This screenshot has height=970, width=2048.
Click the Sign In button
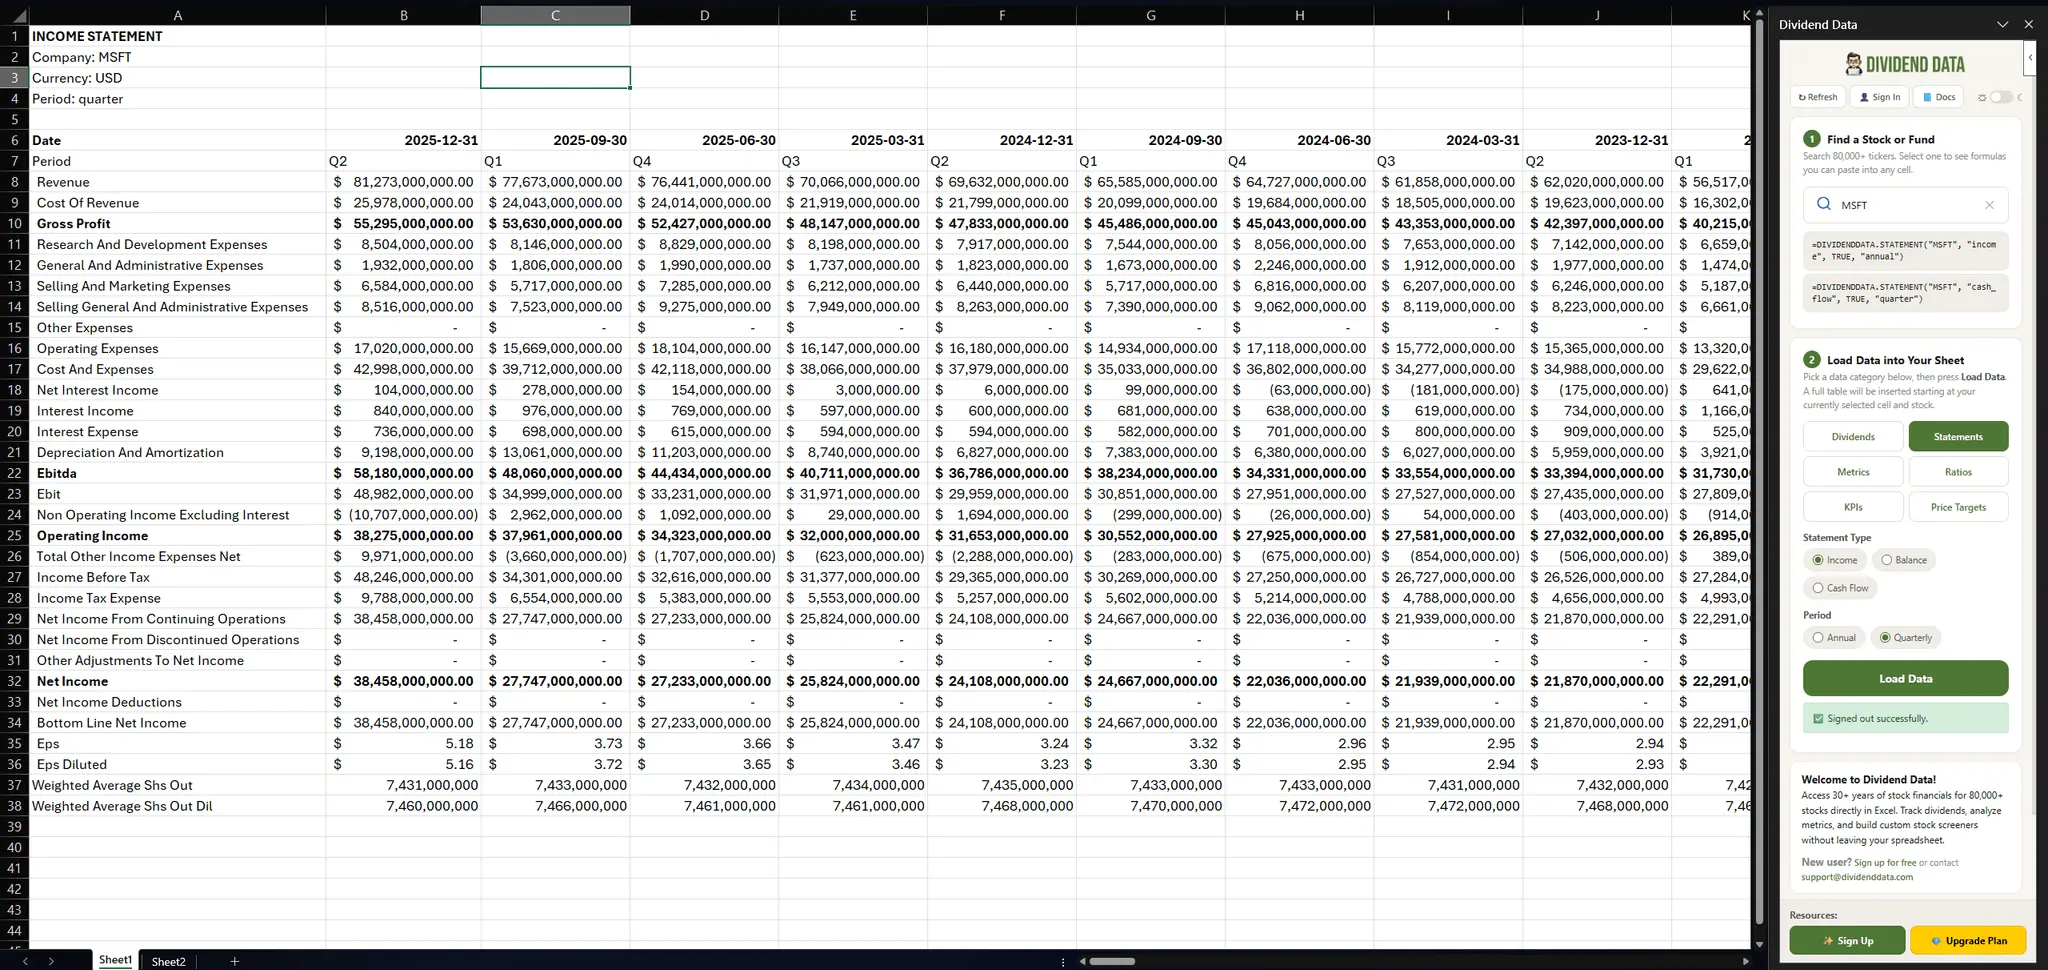click(1880, 97)
